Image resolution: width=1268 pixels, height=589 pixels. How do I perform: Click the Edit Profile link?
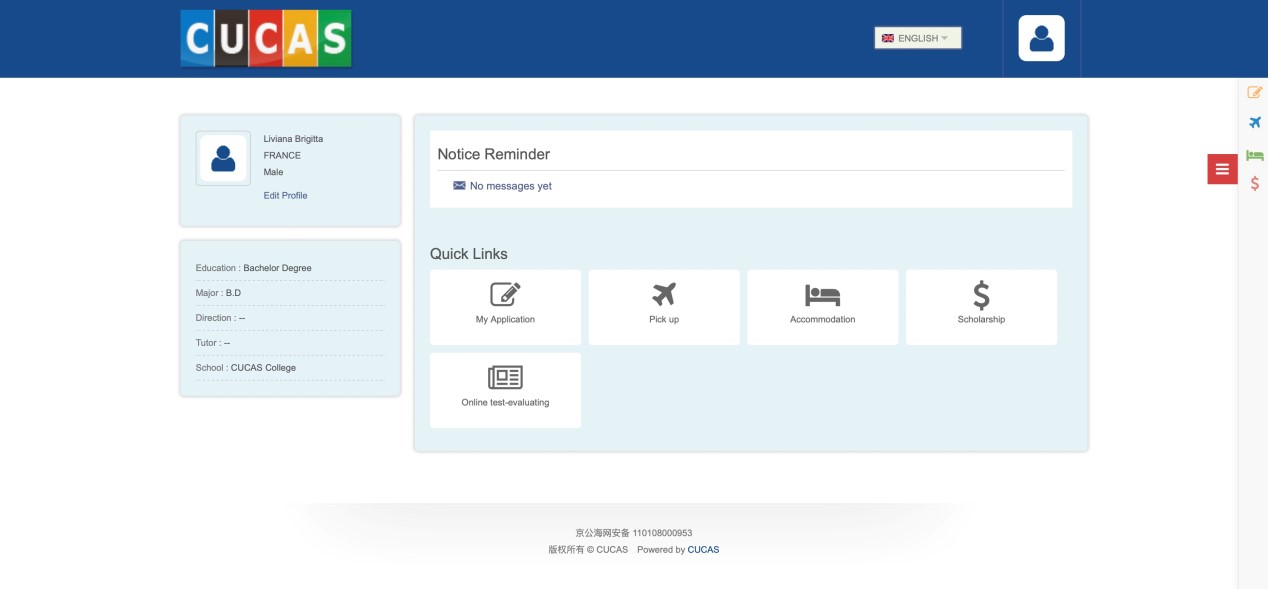click(285, 196)
